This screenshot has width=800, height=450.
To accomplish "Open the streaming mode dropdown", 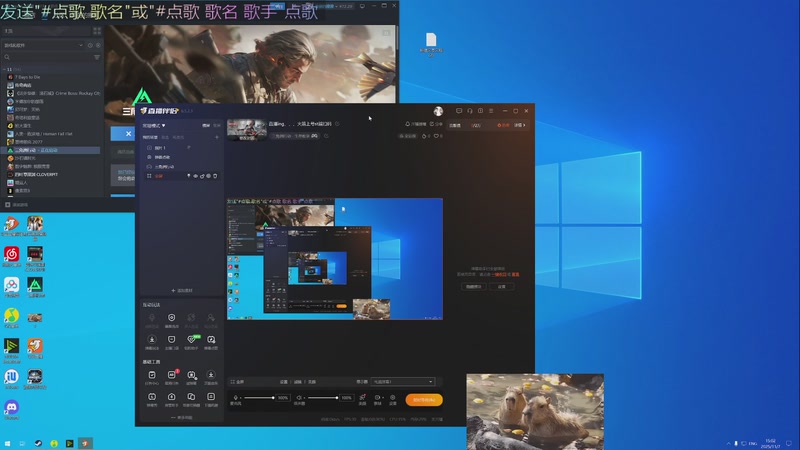I will pyautogui.click(x=154, y=125).
